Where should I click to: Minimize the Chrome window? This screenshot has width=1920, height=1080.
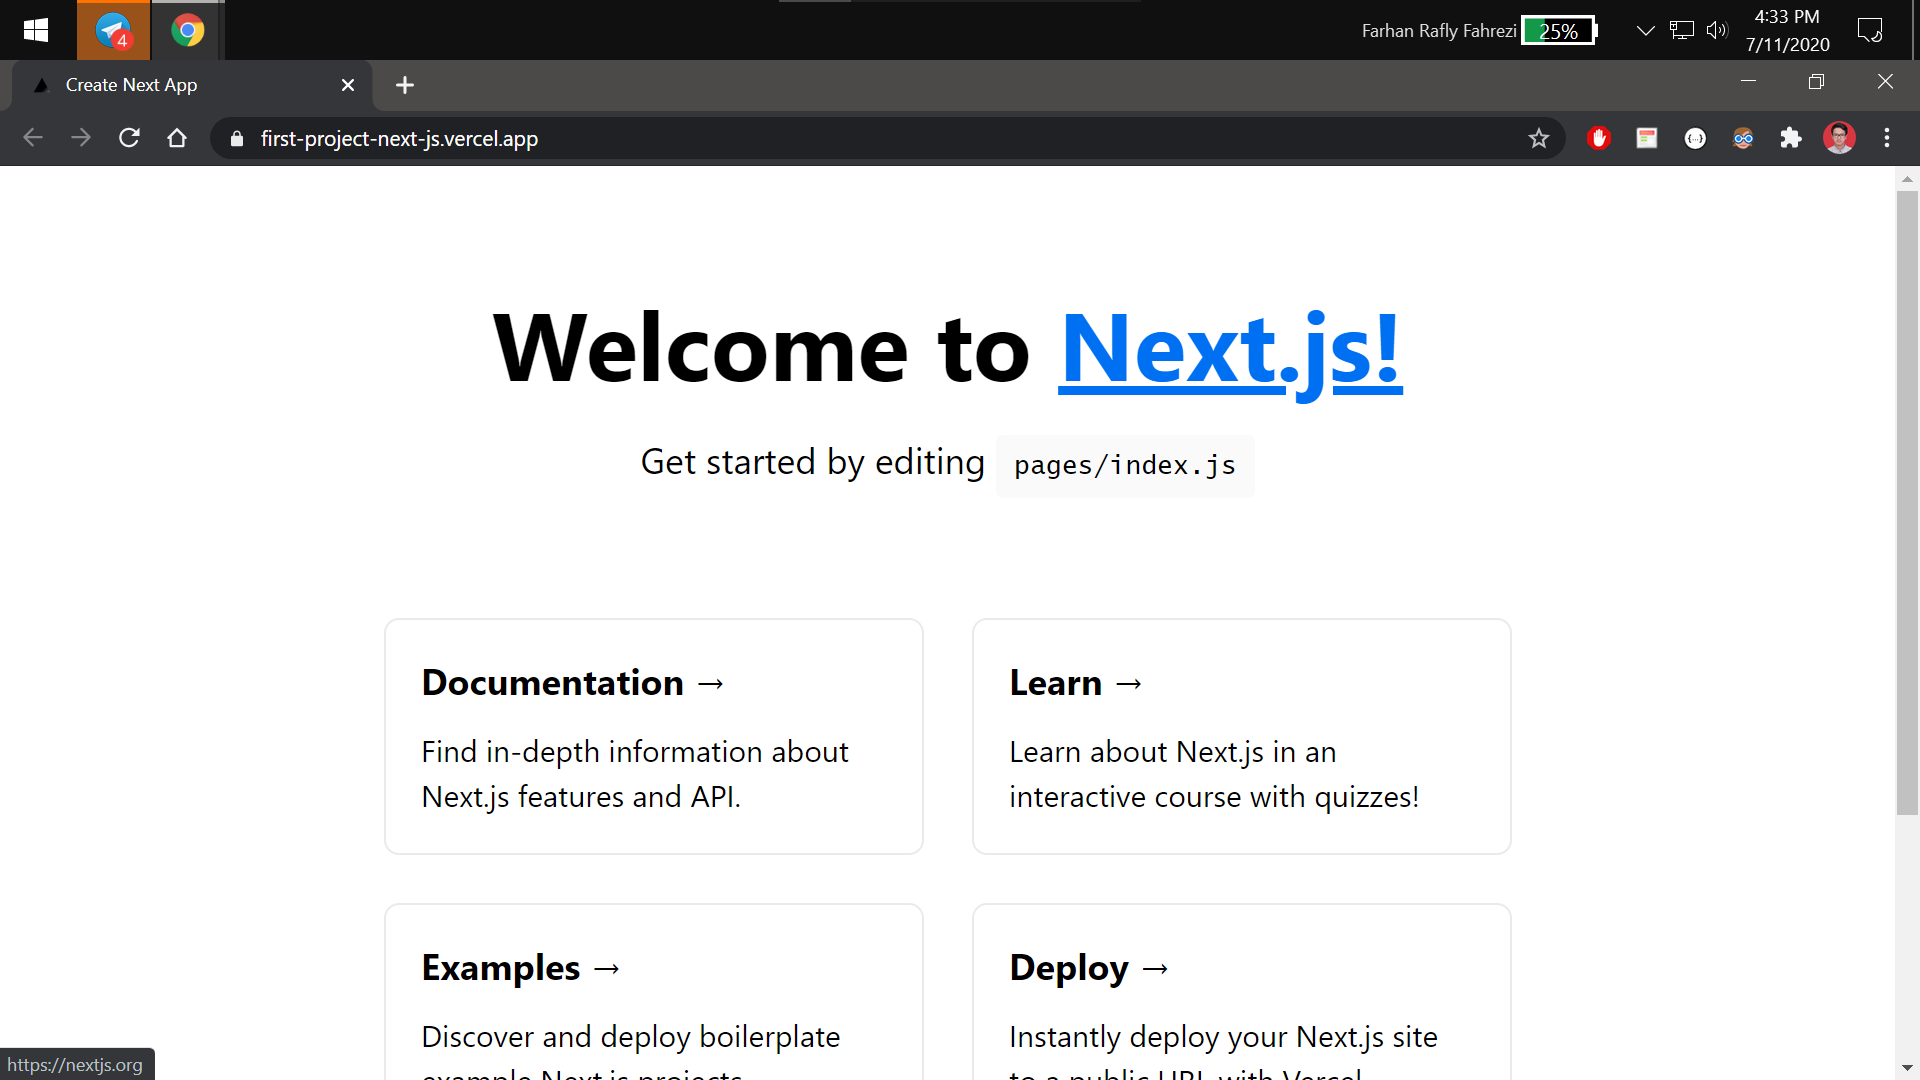(x=1748, y=81)
